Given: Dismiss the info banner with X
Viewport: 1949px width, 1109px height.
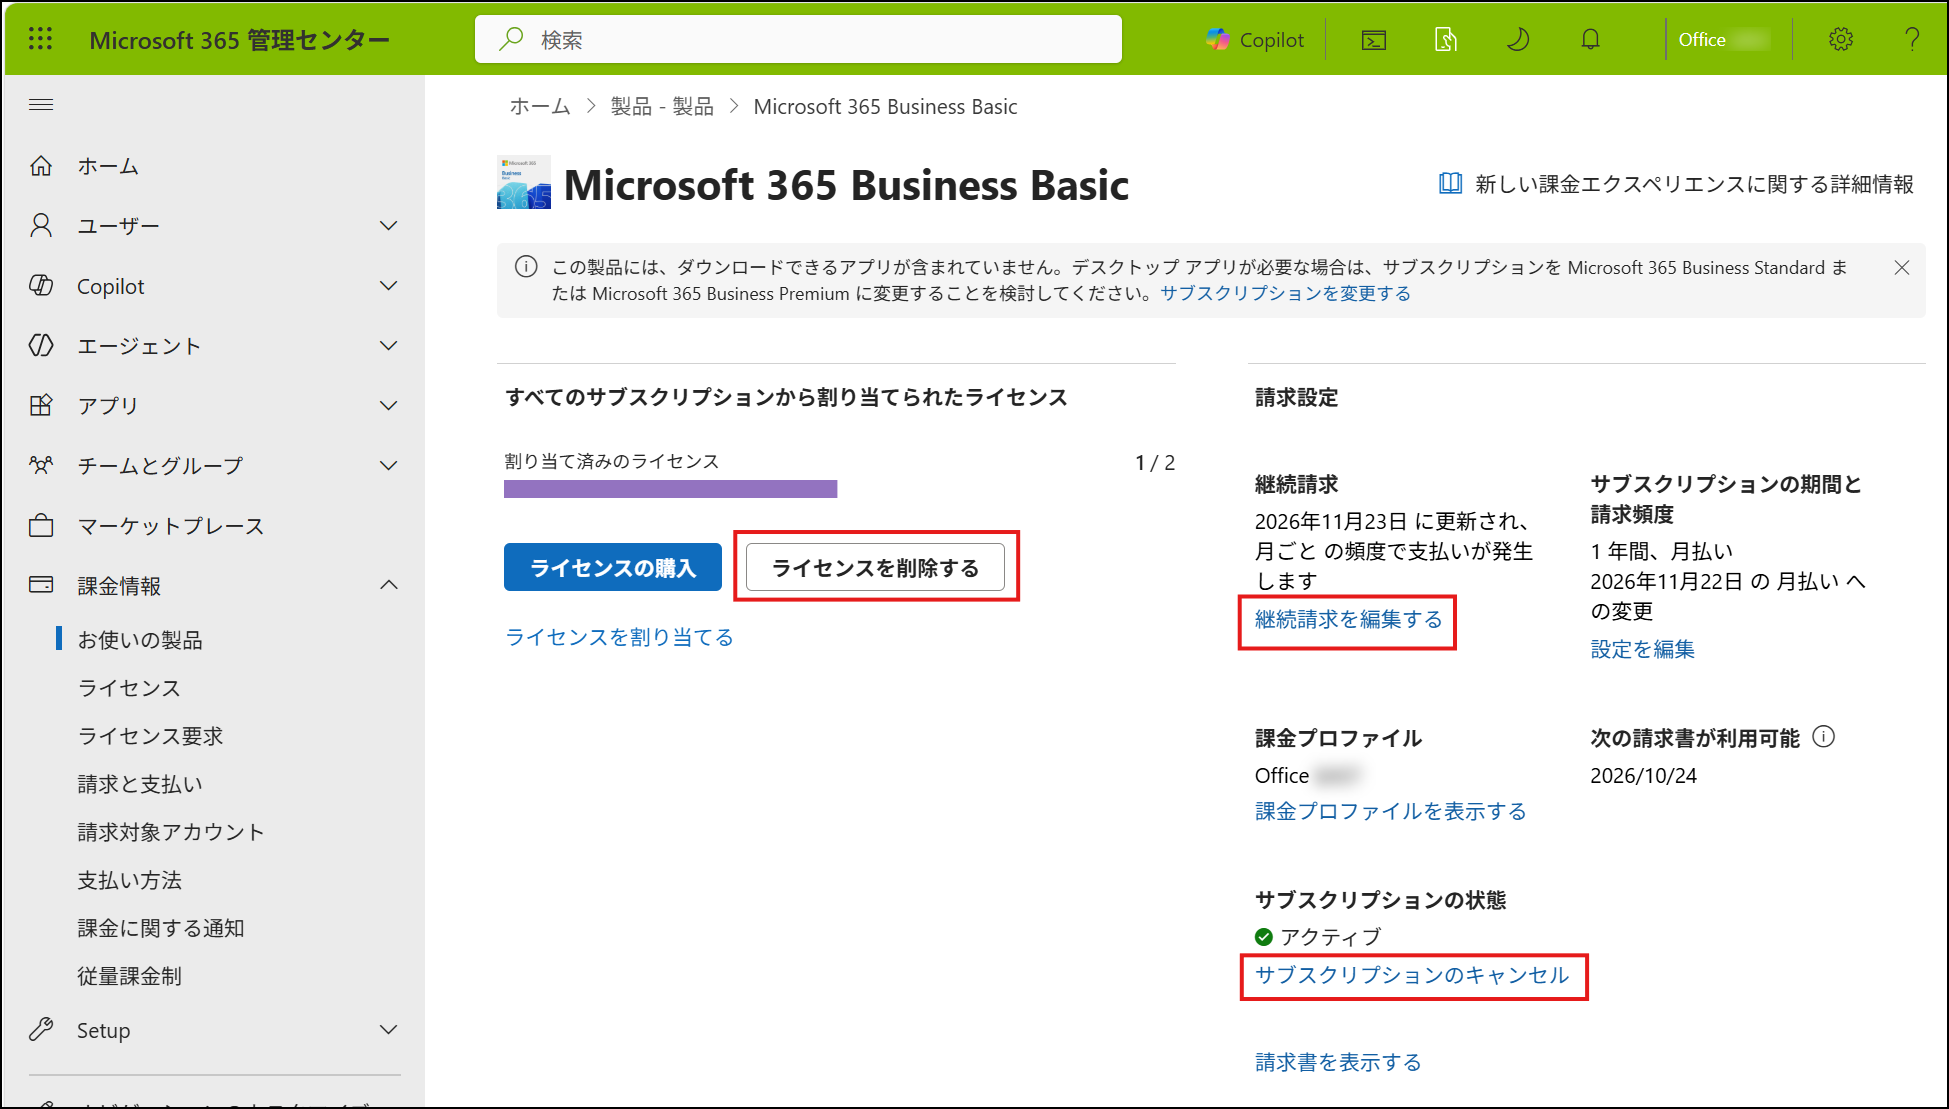Looking at the screenshot, I should (x=1902, y=268).
